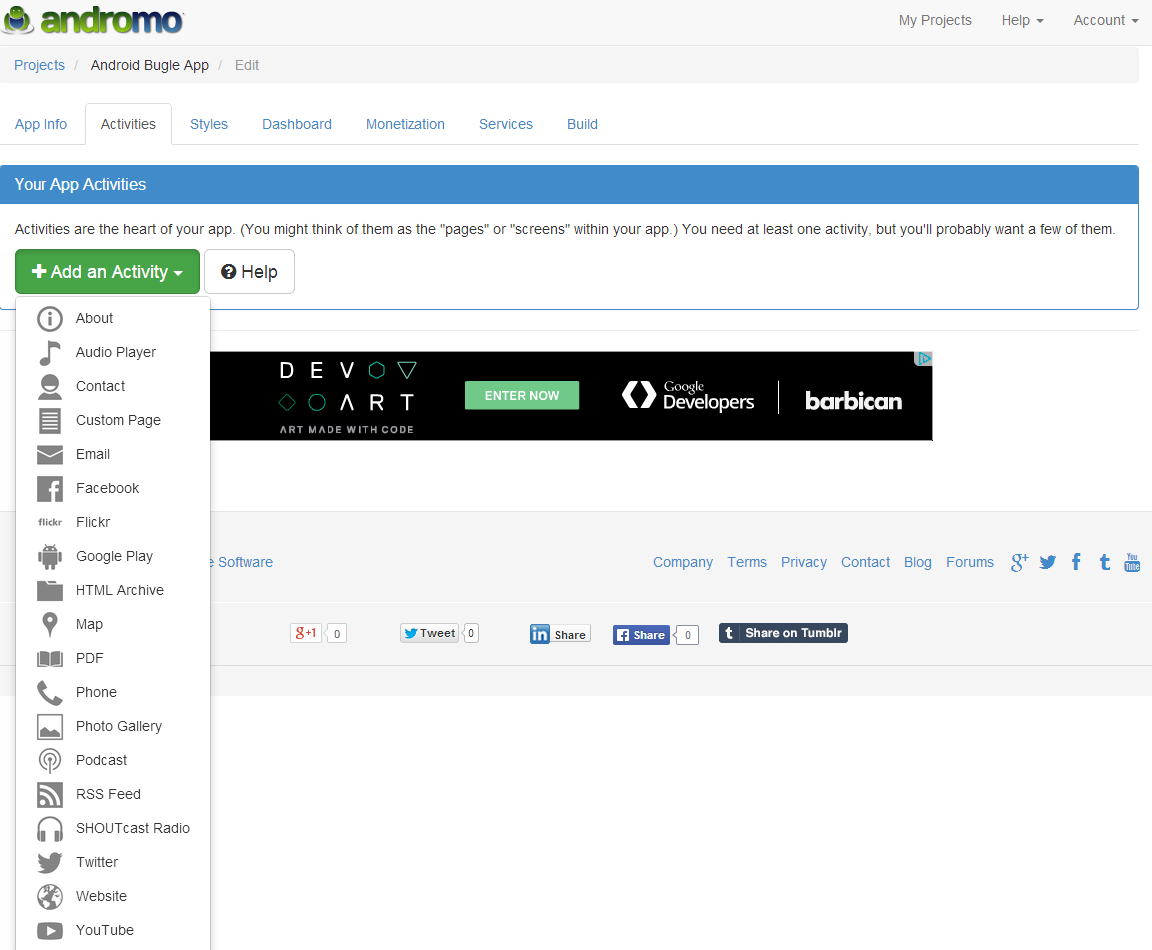
Task: Click the Projects breadcrumb link
Action: (x=40, y=65)
